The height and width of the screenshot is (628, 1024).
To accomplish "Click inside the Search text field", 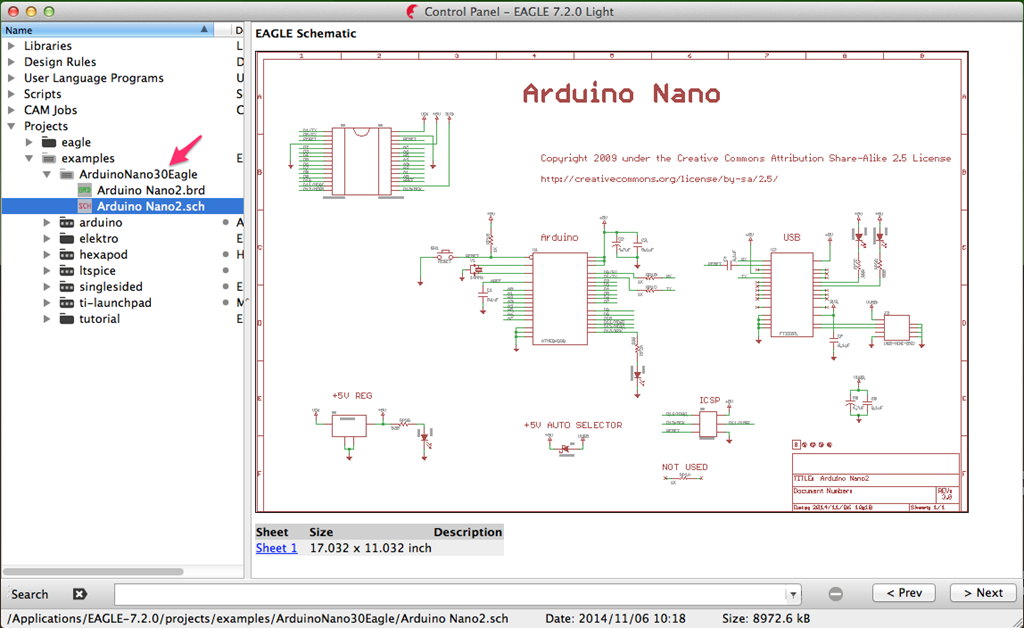I will (x=450, y=594).
